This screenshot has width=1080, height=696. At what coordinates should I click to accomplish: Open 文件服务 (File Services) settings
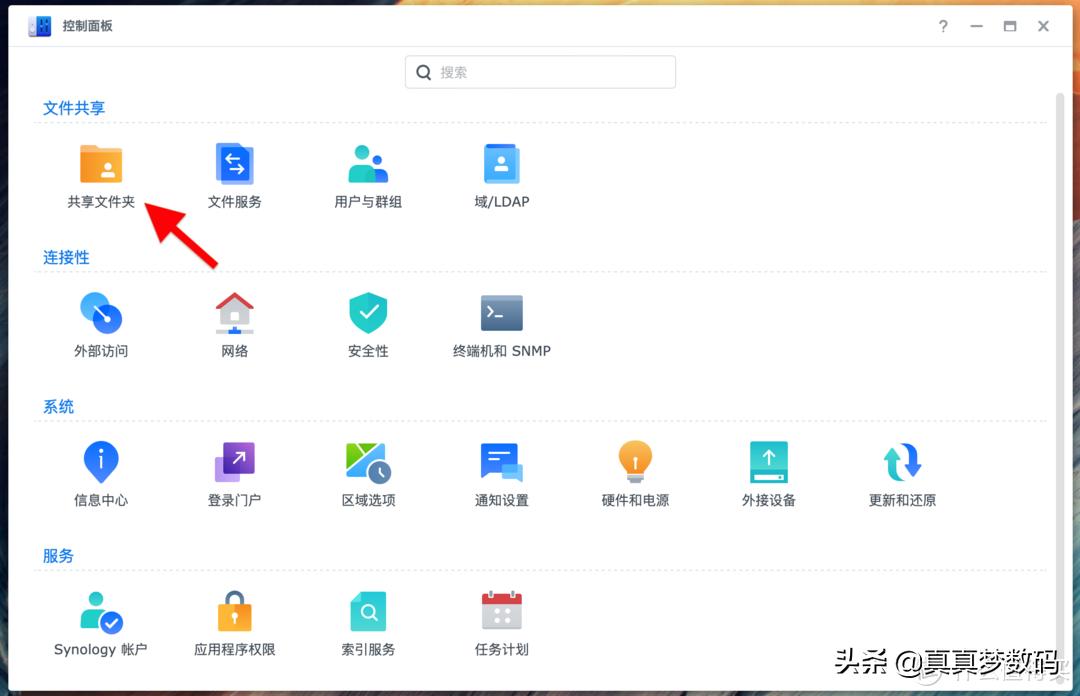click(x=234, y=172)
